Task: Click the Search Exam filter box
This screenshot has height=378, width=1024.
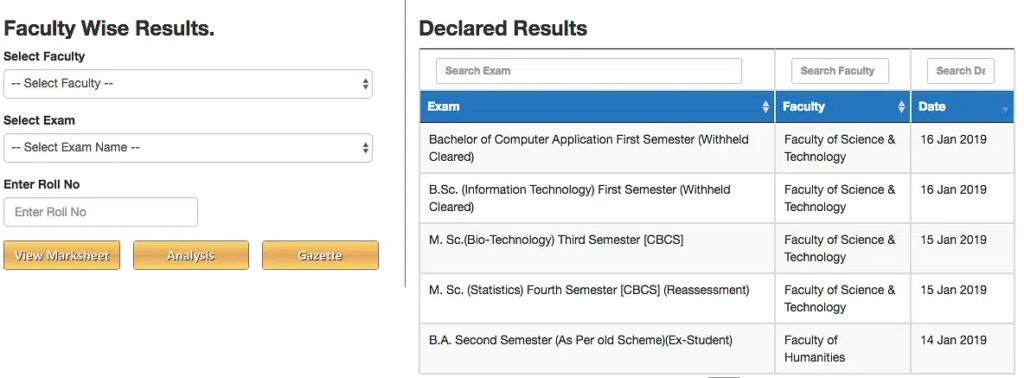Action: [588, 71]
